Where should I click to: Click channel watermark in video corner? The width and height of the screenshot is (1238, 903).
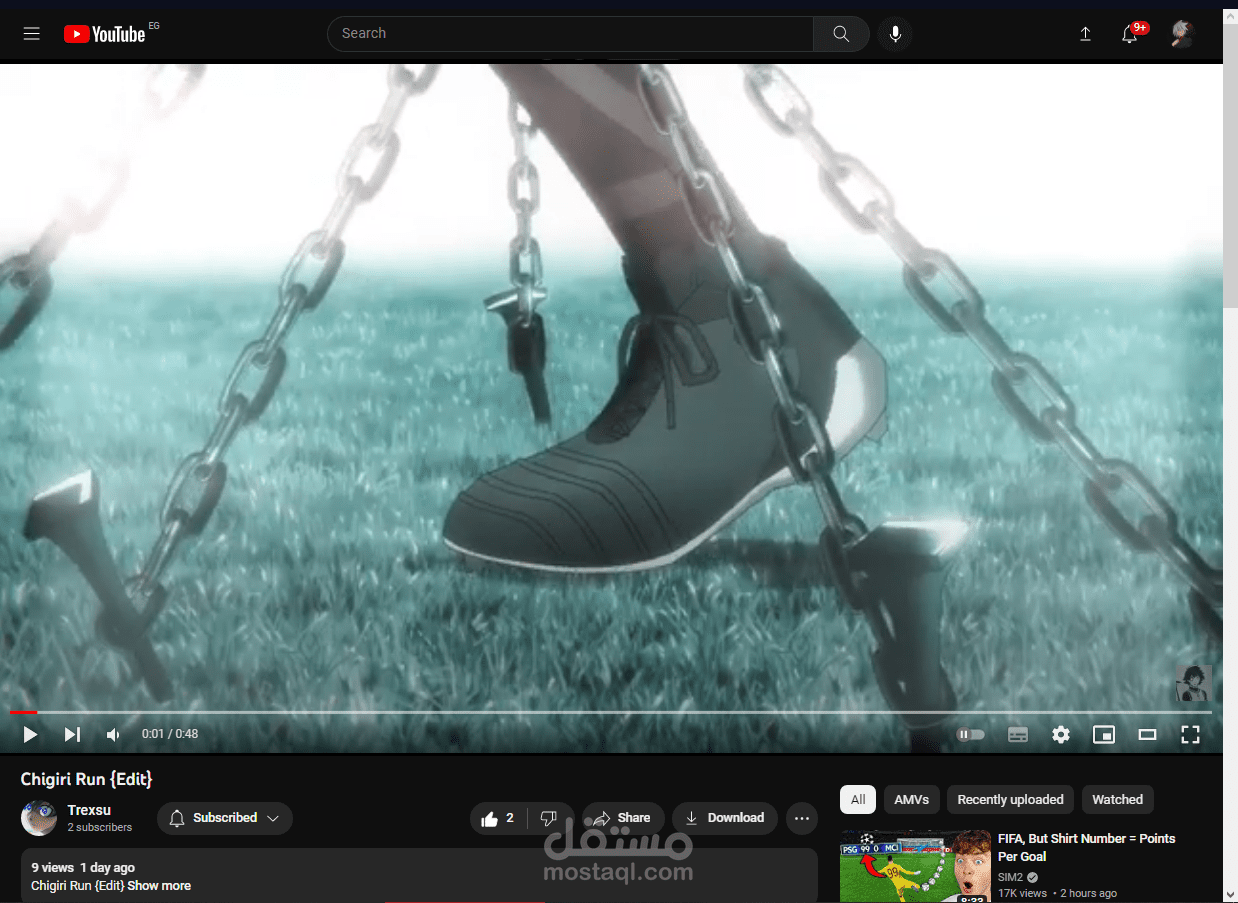click(x=1193, y=683)
